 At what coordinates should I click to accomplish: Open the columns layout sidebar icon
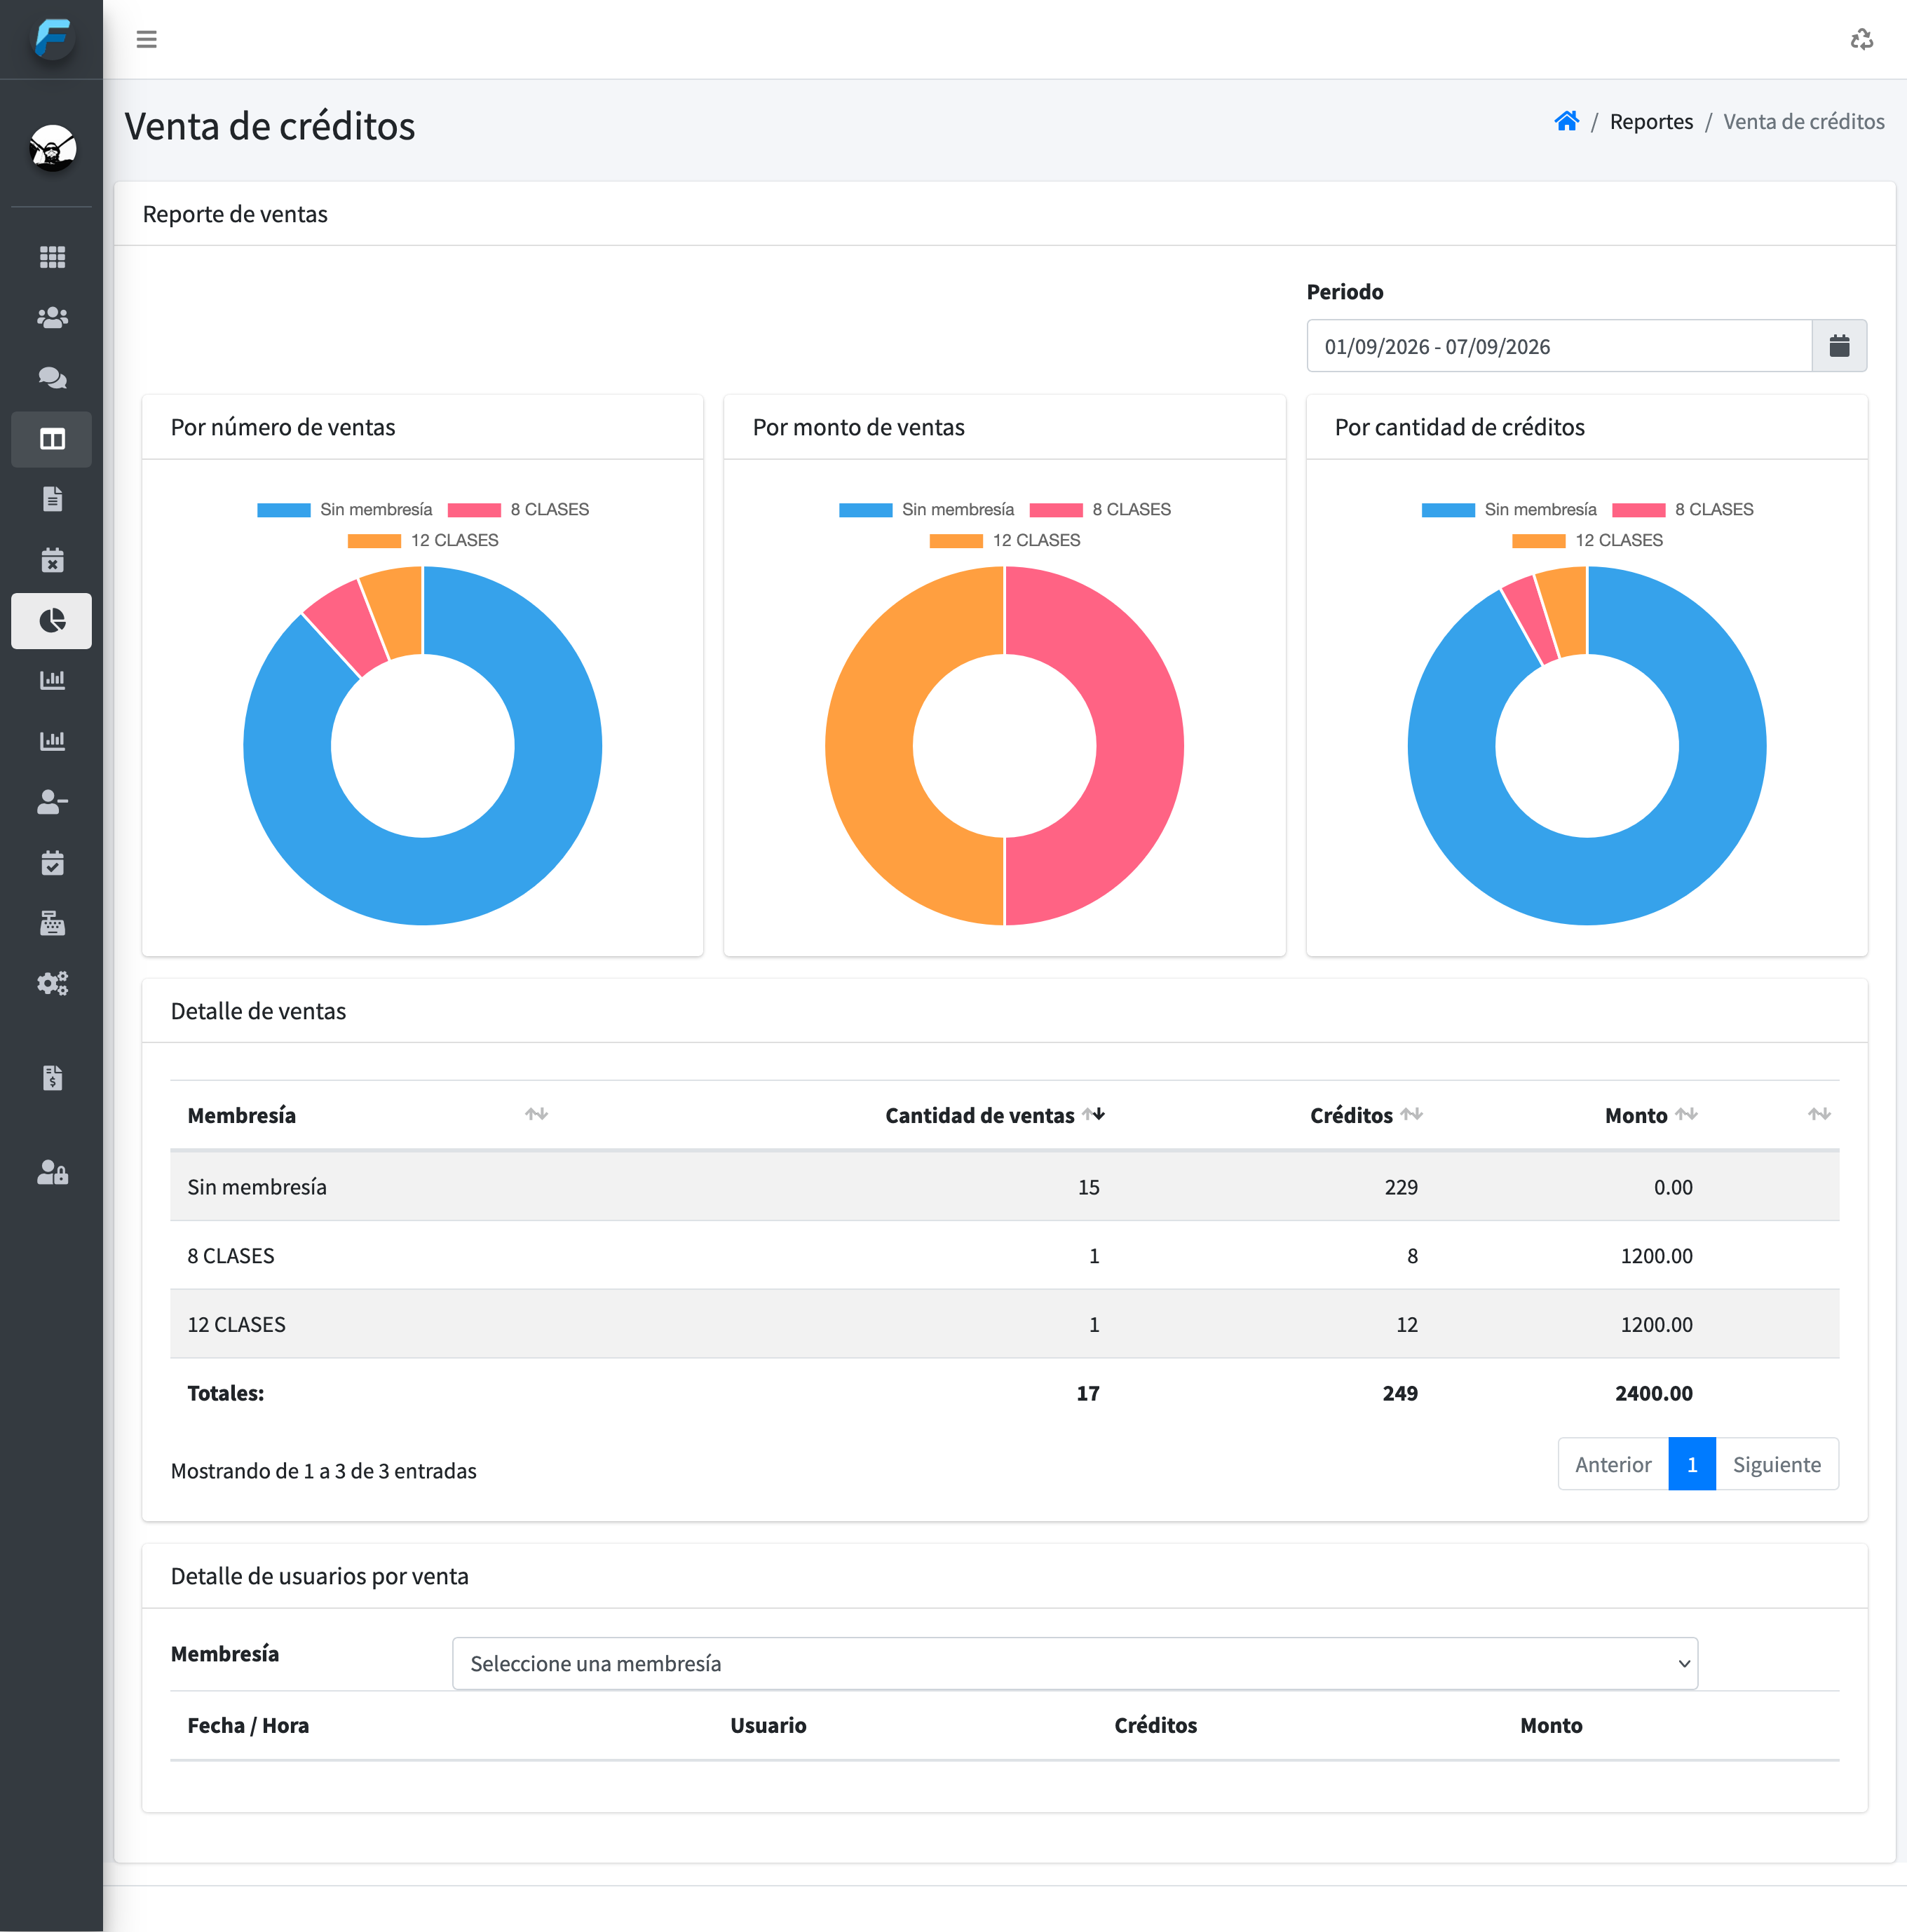pos(52,439)
